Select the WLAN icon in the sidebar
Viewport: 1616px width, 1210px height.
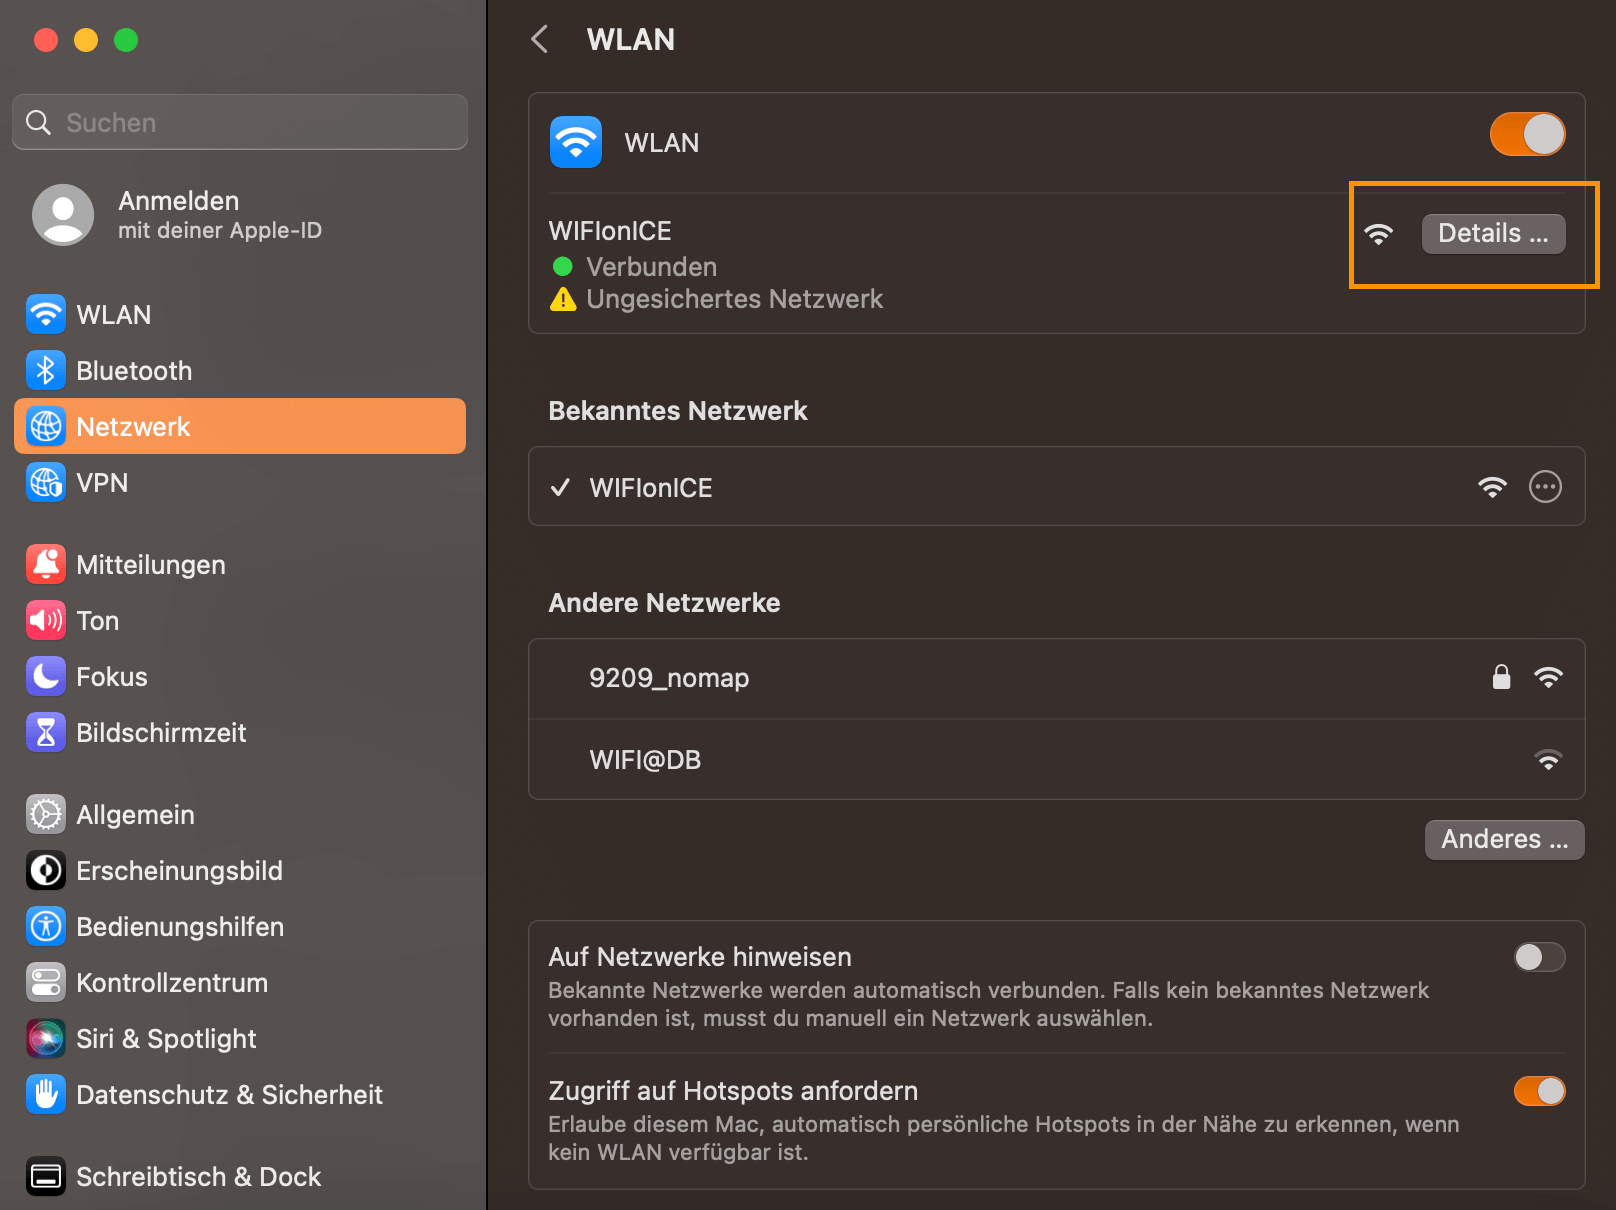(45, 314)
